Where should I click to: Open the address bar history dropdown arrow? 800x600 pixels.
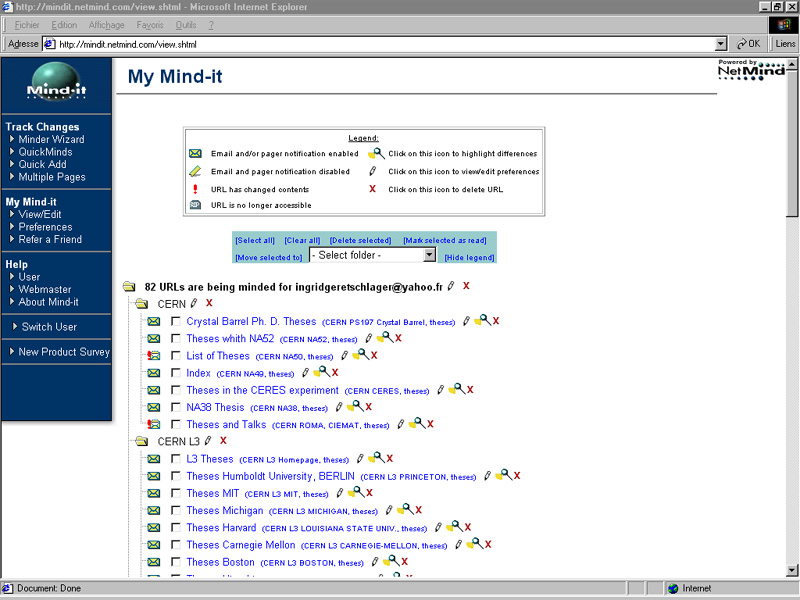[720, 44]
